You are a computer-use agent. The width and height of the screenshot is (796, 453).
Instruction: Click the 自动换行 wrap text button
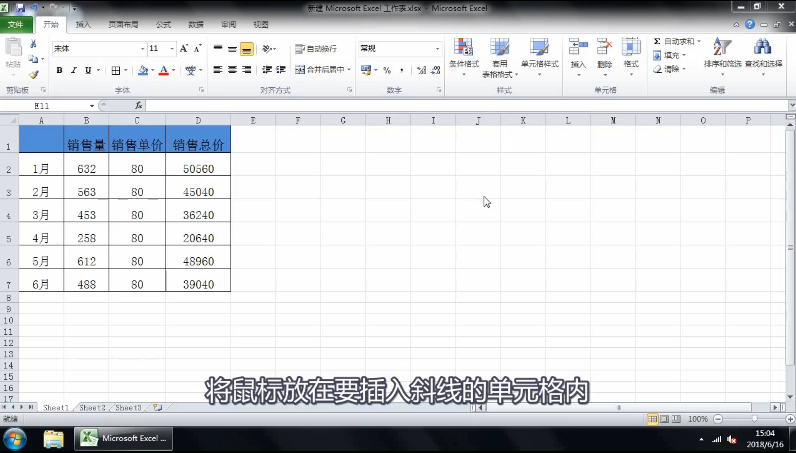(316, 48)
